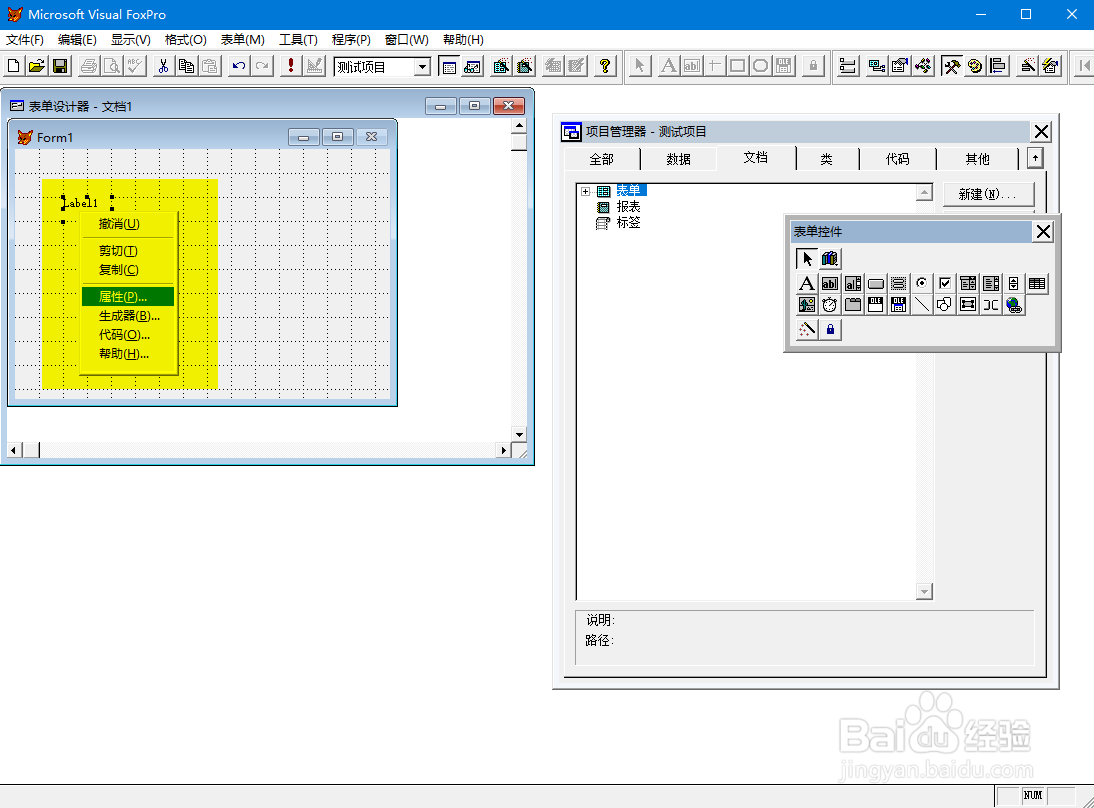This screenshot has width=1094, height=808.
Task: Open the 表单(M) menu
Action: (243, 40)
